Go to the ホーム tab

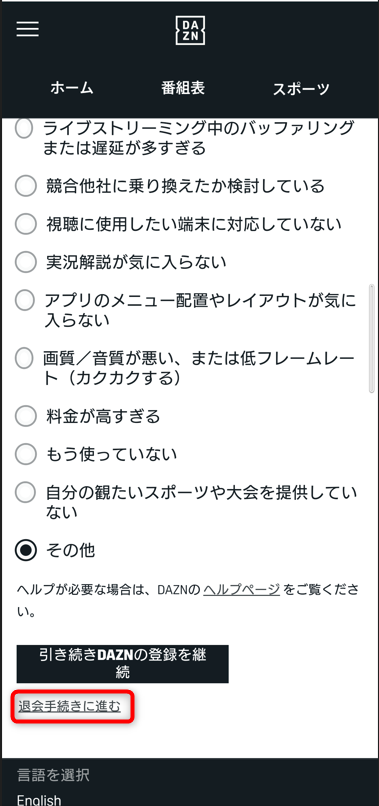[x=71, y=88]
